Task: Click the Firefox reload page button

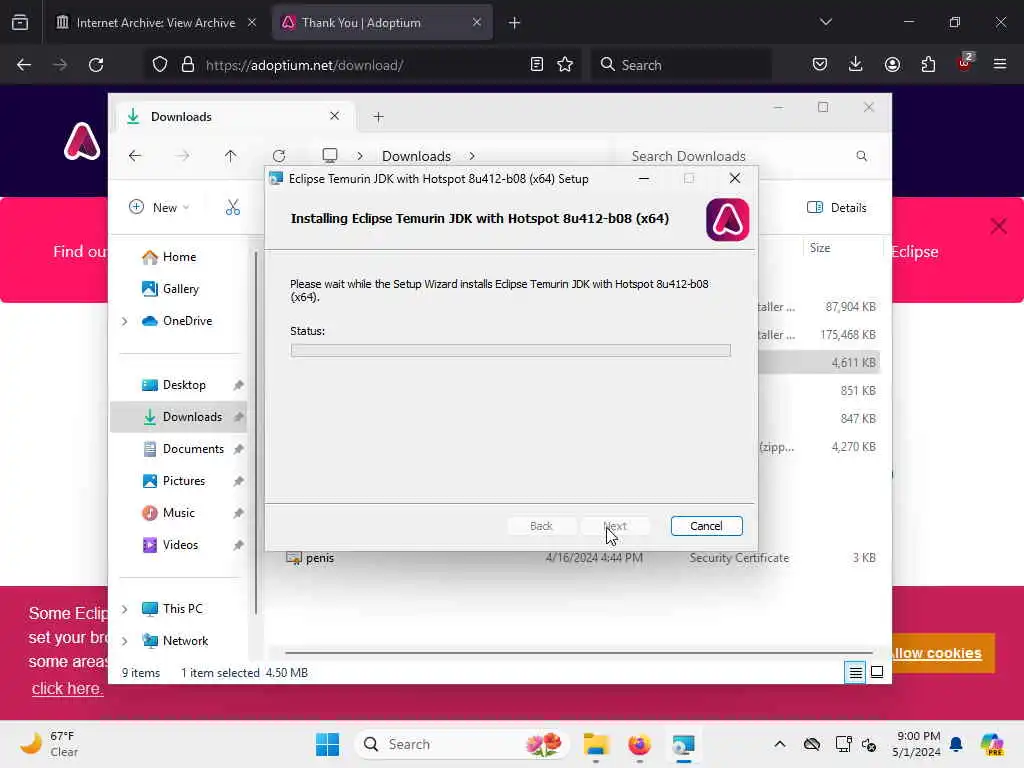Action: 96,65
